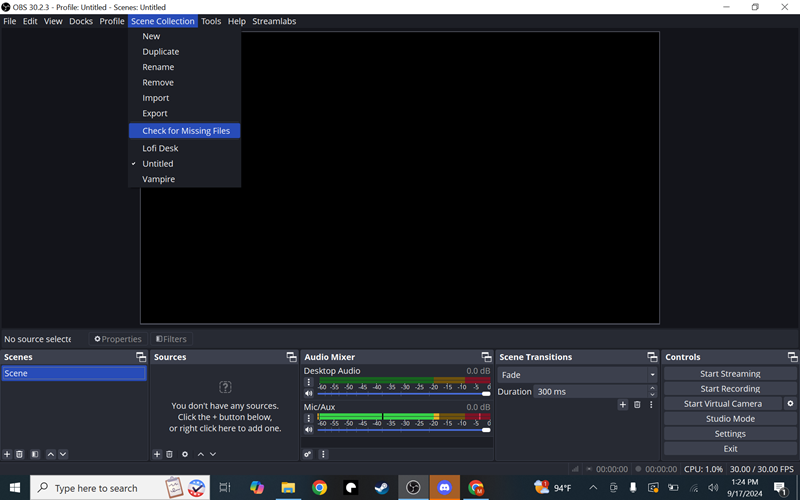800x500 pixels.
Task: Mute the Mic/Aux speaker icon
Action: tap(309, 430)
